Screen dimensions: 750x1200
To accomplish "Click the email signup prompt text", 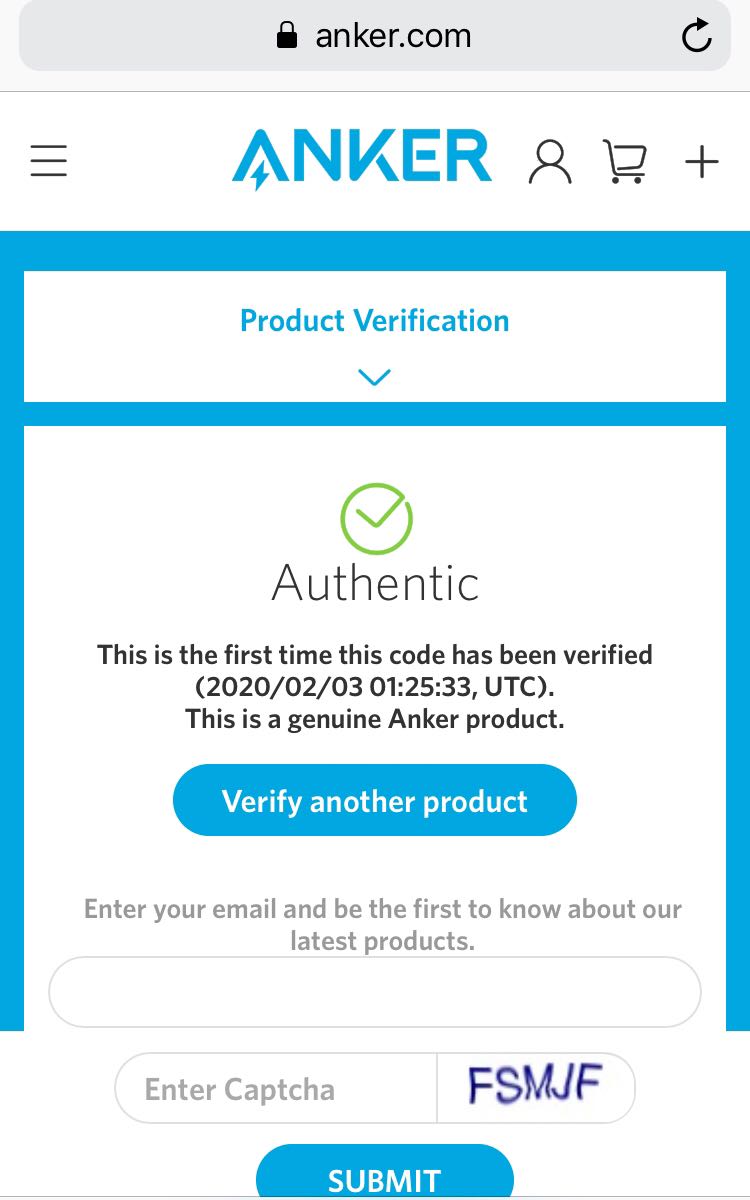I will tap(382, 924).
